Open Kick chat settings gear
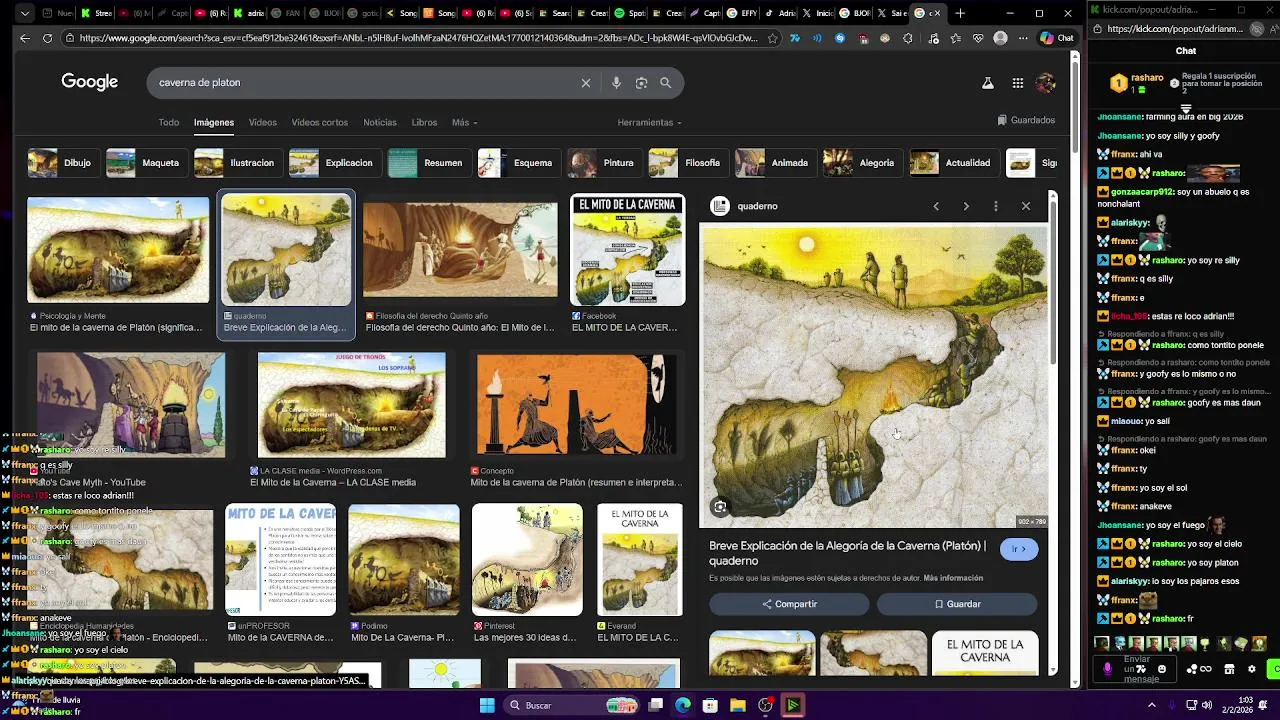This screenshot has width=1280, height=720. (x=1251, y=669)
